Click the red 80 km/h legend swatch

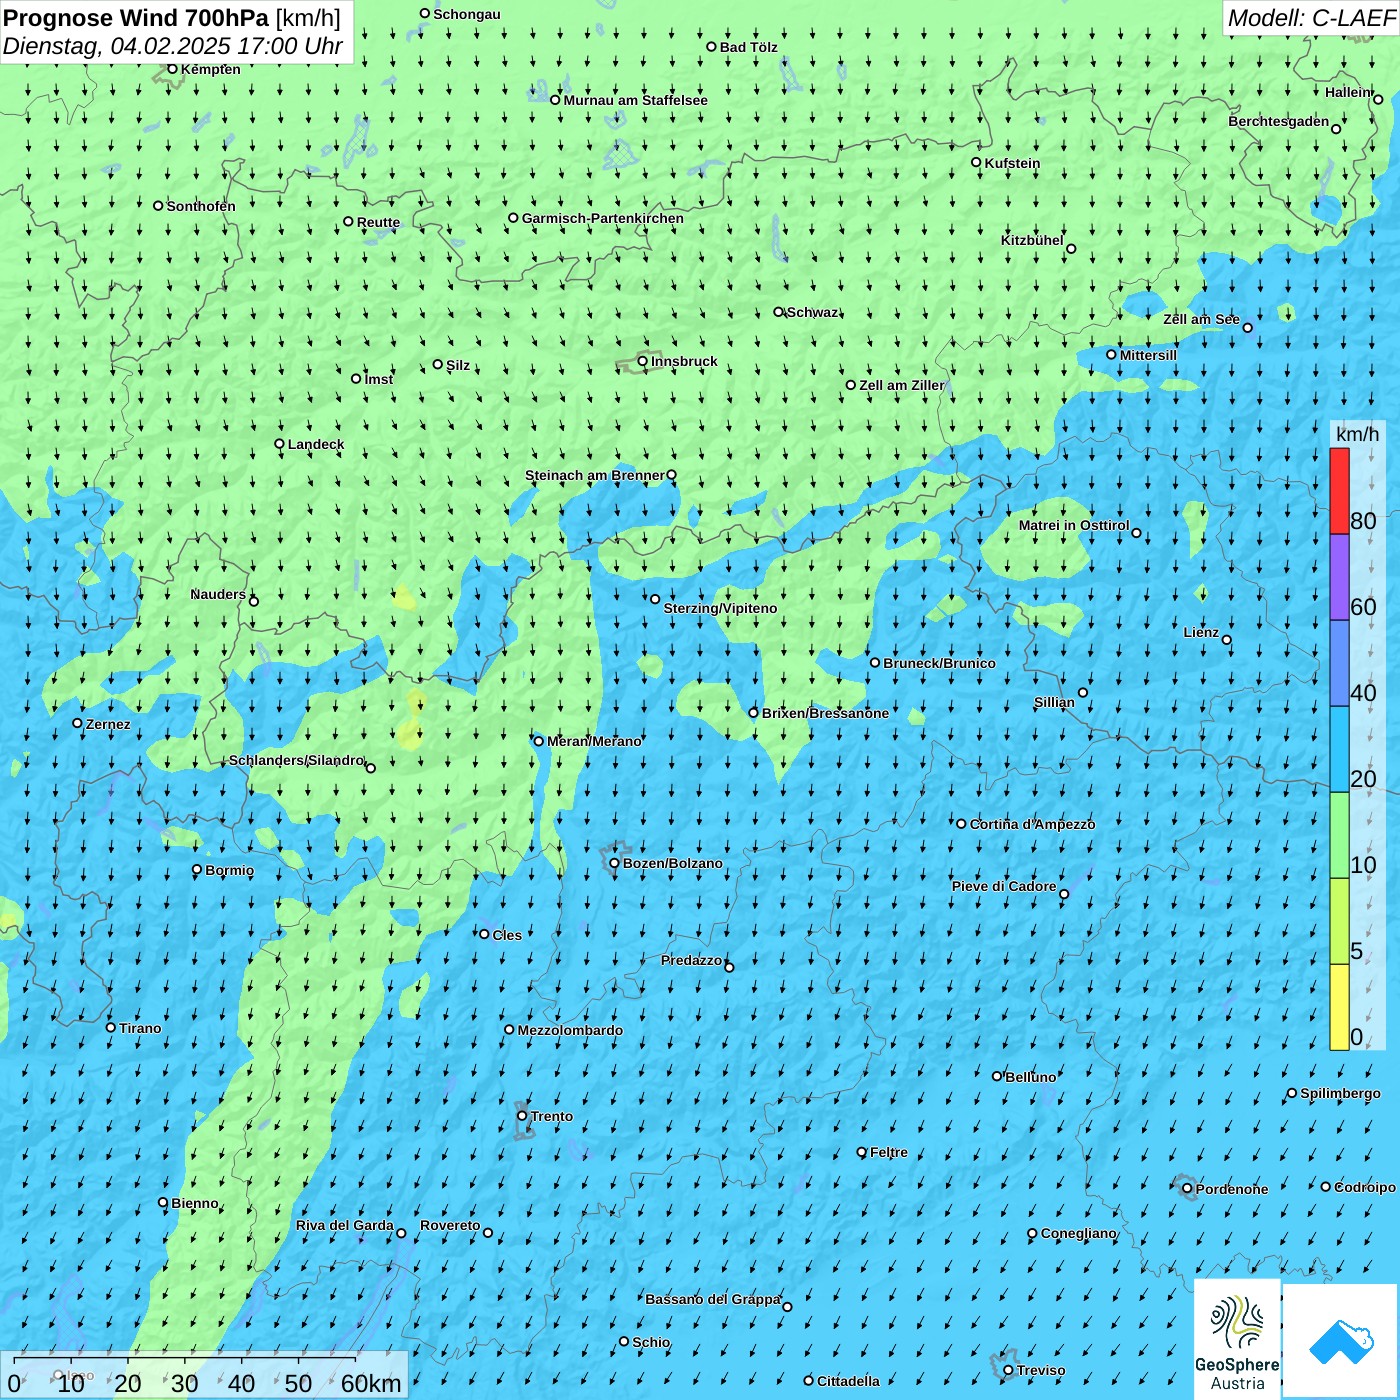[1339, 491]
